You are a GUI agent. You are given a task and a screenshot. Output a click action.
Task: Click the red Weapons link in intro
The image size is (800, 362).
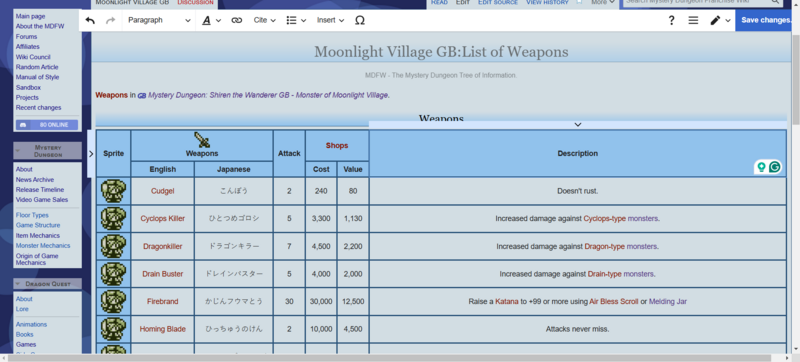click(111, 95)
